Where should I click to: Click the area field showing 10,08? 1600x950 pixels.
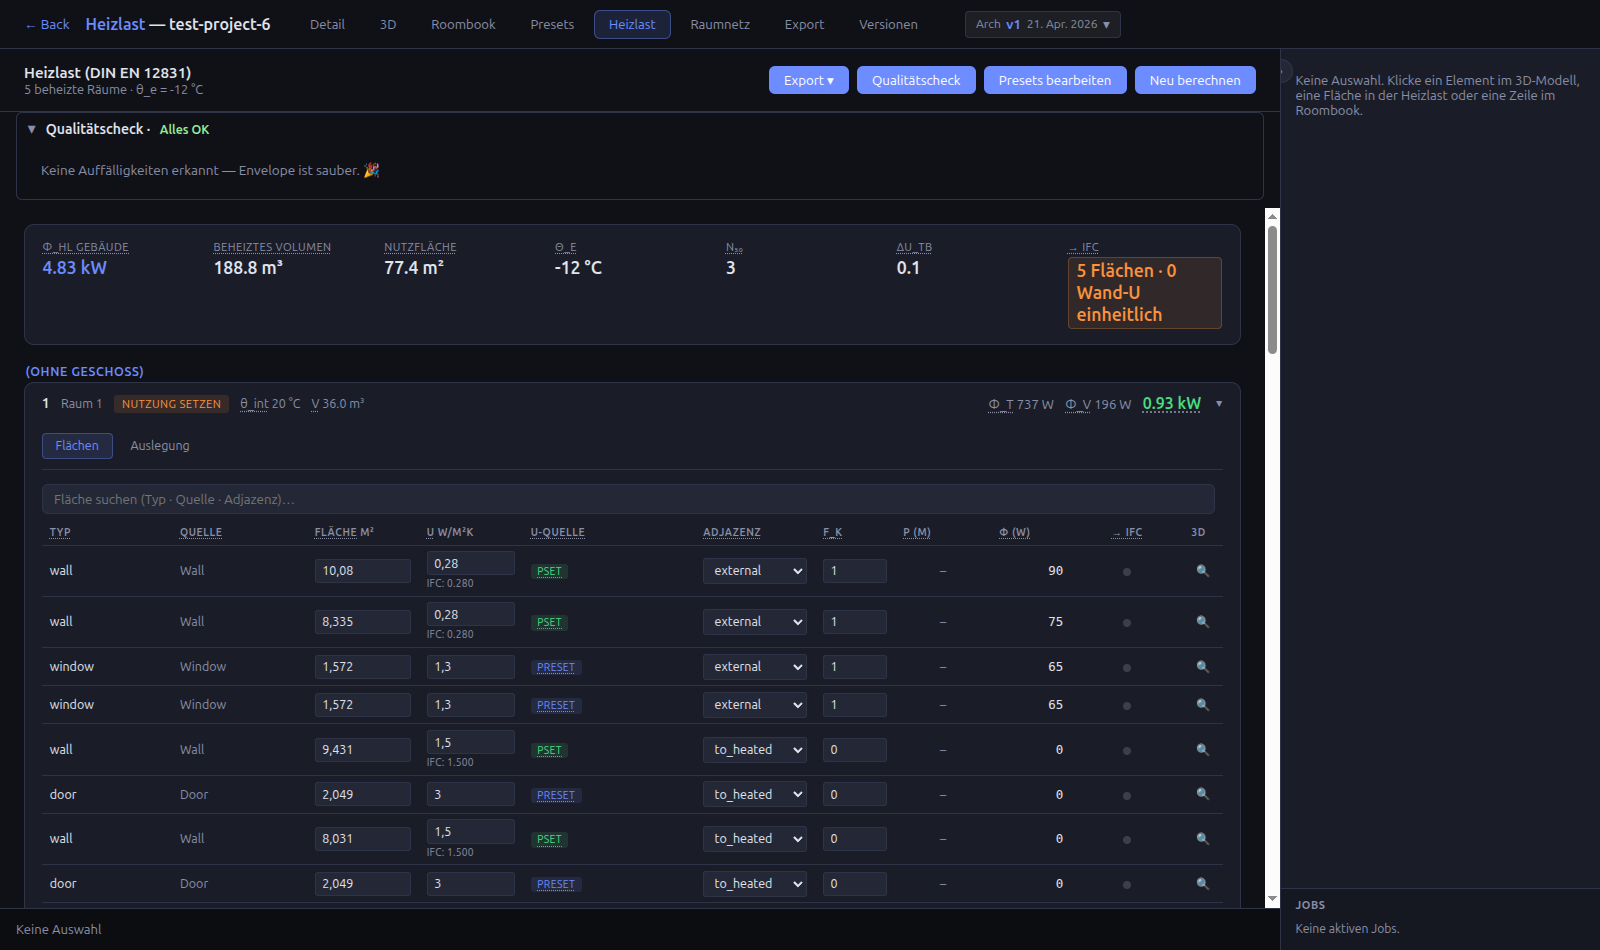click(362, 571)
